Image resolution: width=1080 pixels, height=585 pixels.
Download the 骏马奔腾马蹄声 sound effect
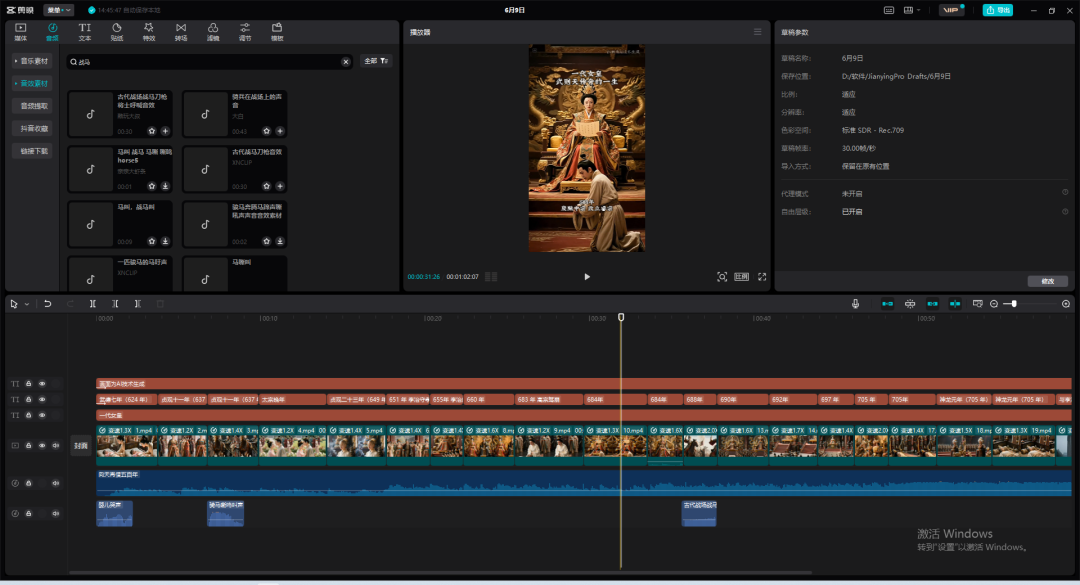click(280, 241)
